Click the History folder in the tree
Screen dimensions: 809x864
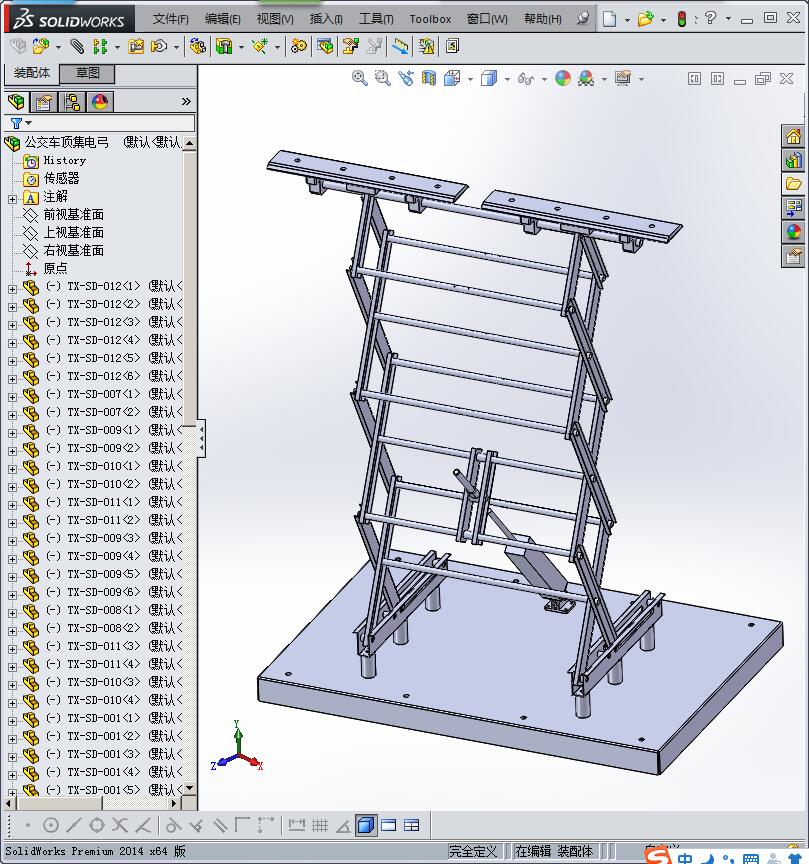pos(64,160)
